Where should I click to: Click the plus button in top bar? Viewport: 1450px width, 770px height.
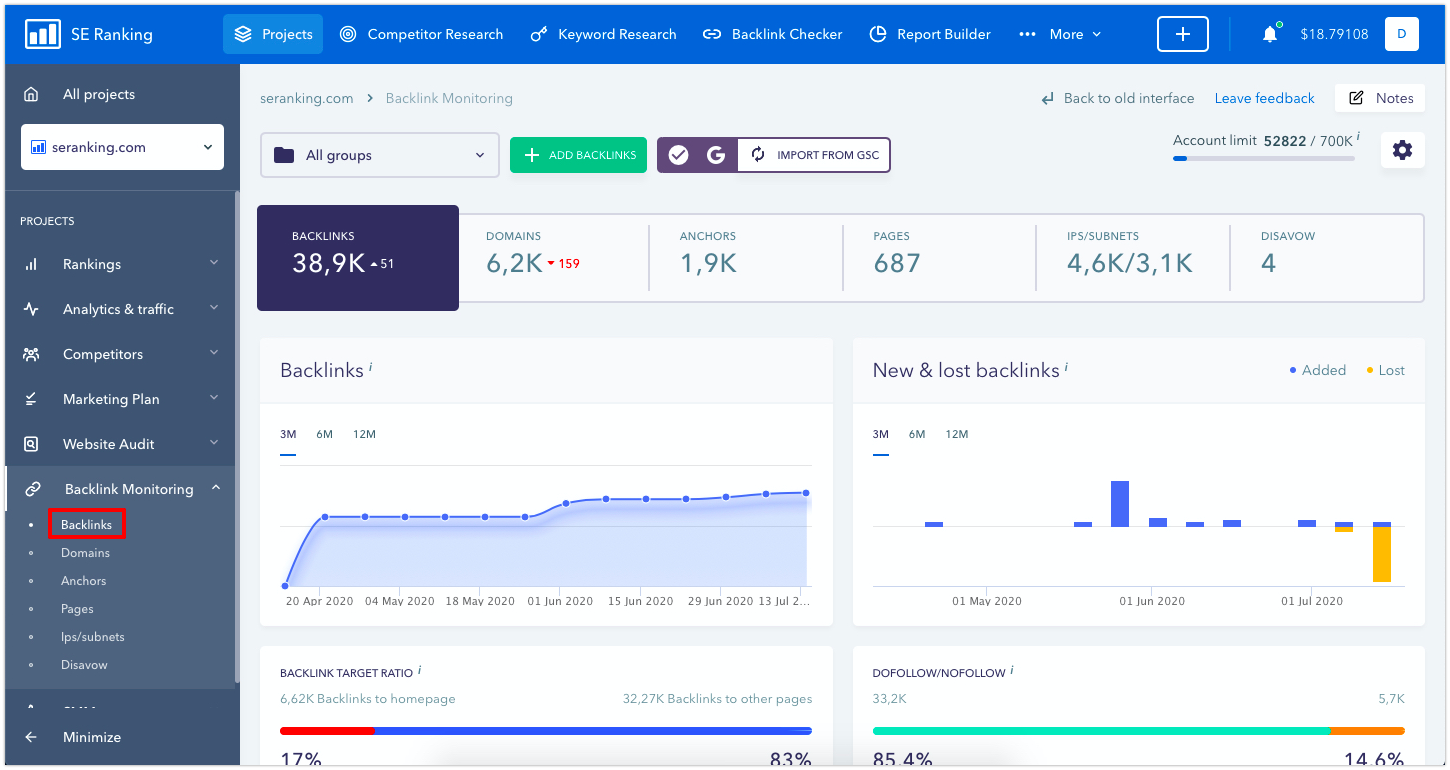point(1182,34)
